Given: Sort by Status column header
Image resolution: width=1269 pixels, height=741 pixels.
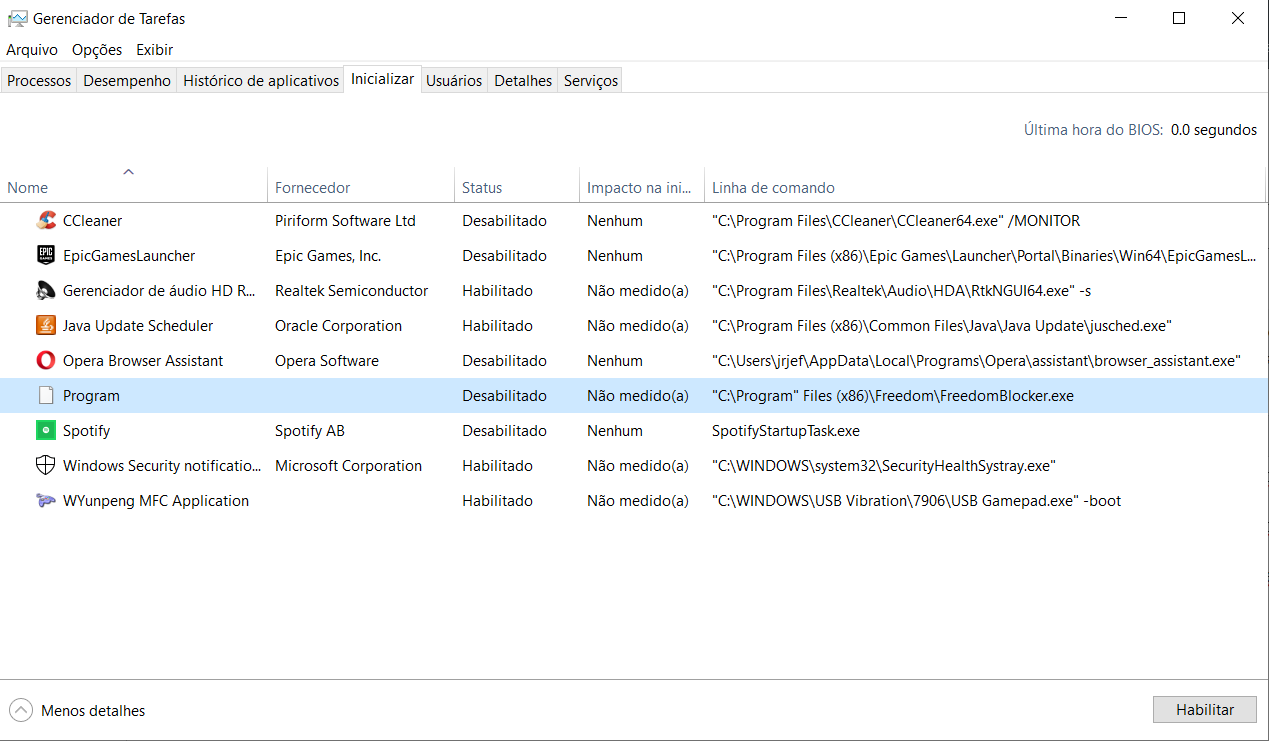Looking at the screenshot, I should point(482,188).
